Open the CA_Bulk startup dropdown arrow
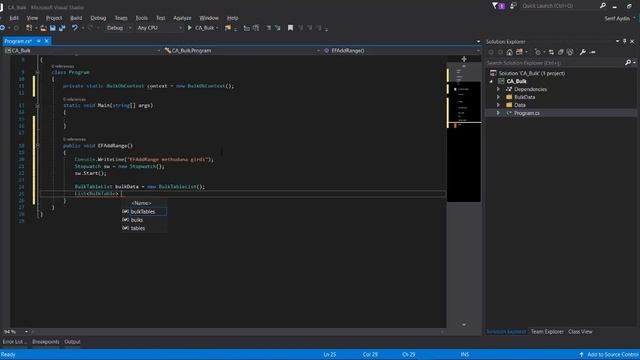Viewport: 640px width, 360px height. tap(217, 28)
